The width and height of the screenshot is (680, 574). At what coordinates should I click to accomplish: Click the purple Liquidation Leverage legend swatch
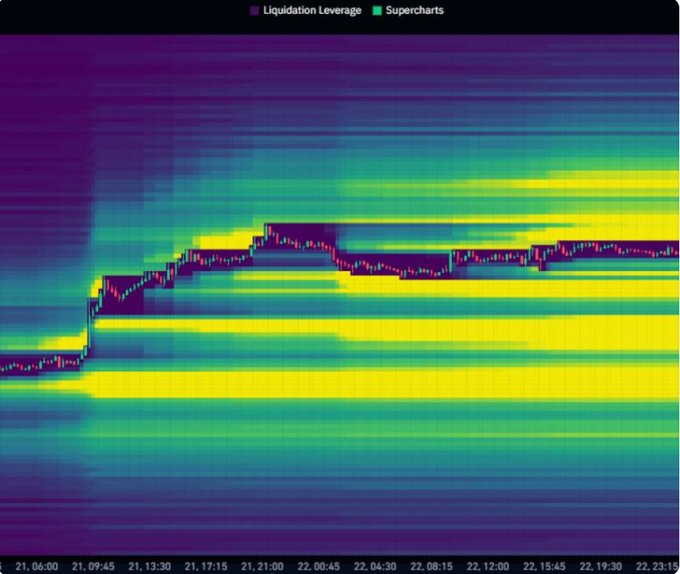255,11
